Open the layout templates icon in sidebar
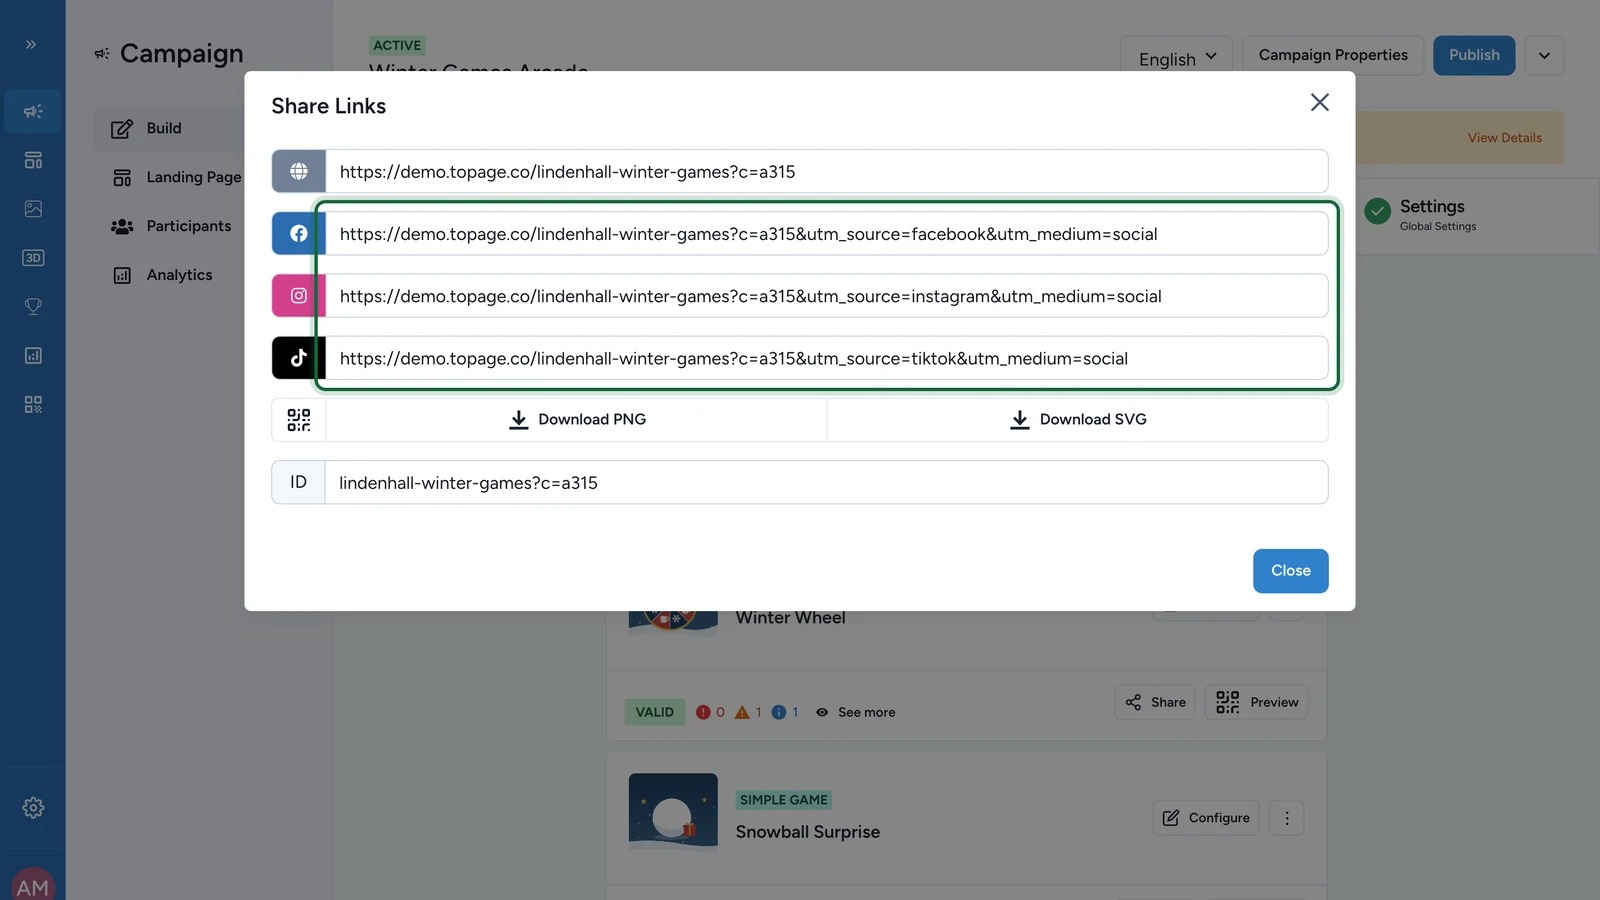 pyautogui.click(x=33, y=160)
